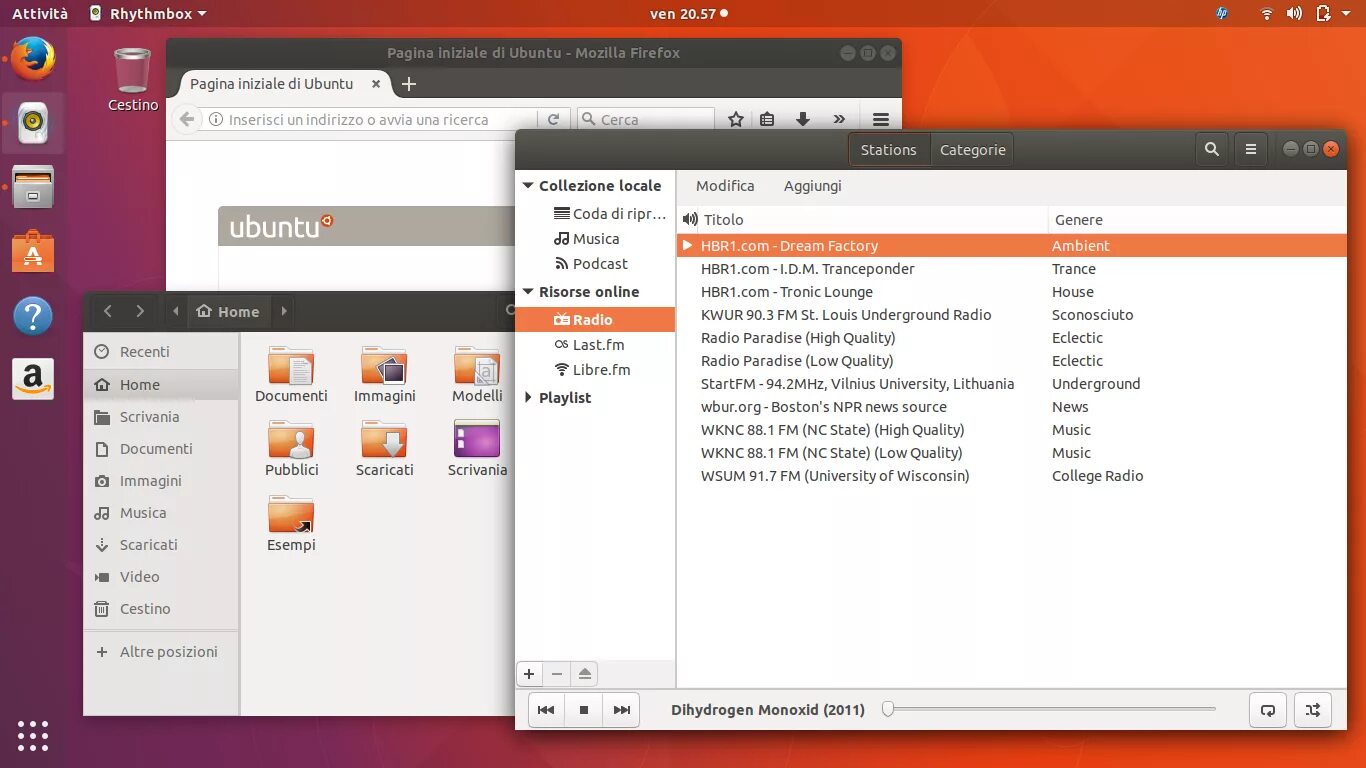Close the Pagina iniziale di Ubuntu tab

pos(376,84)
